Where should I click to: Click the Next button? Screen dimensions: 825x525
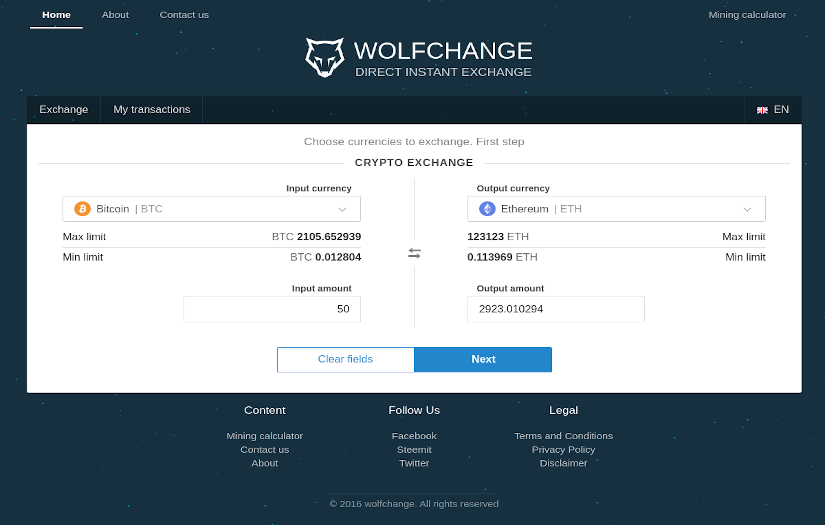483,359
